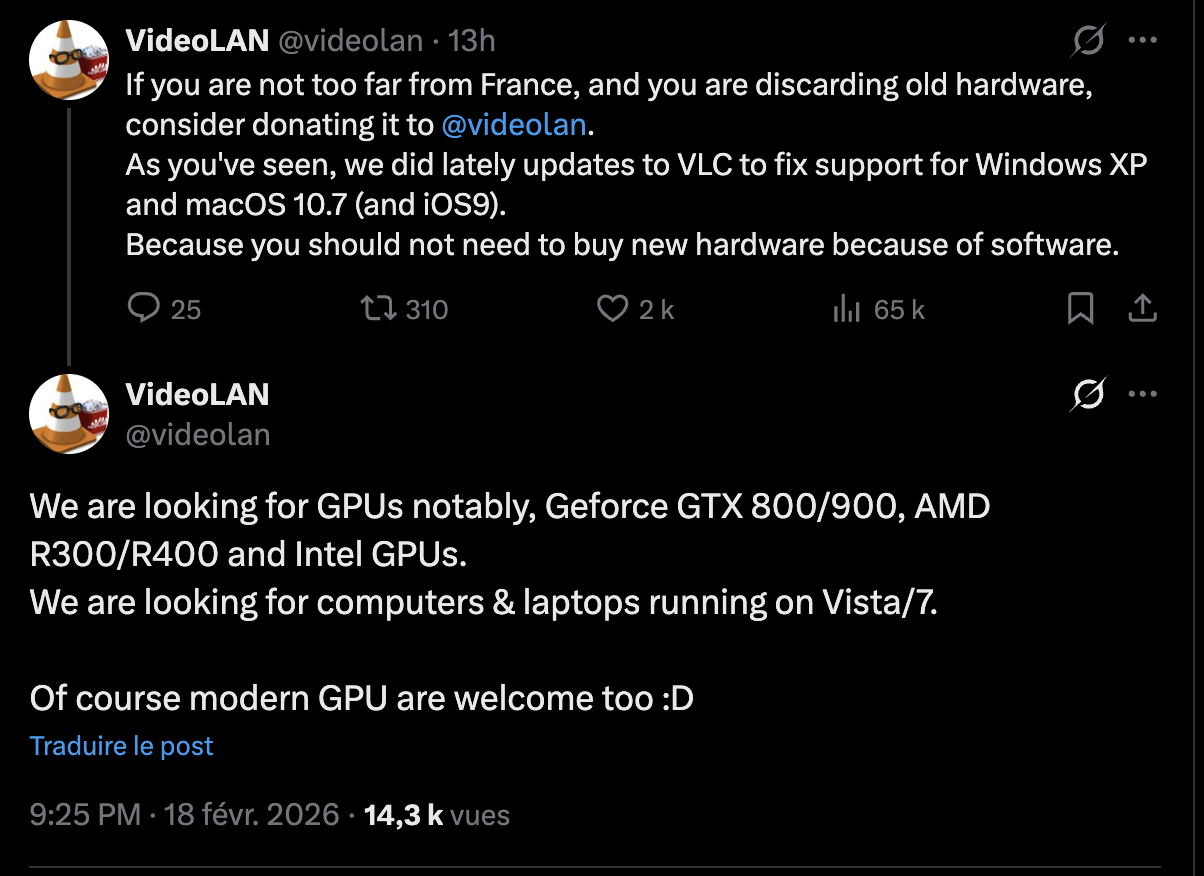View the 65 k analytics icon
1204x876 pixels.
(x=846, y=310)
